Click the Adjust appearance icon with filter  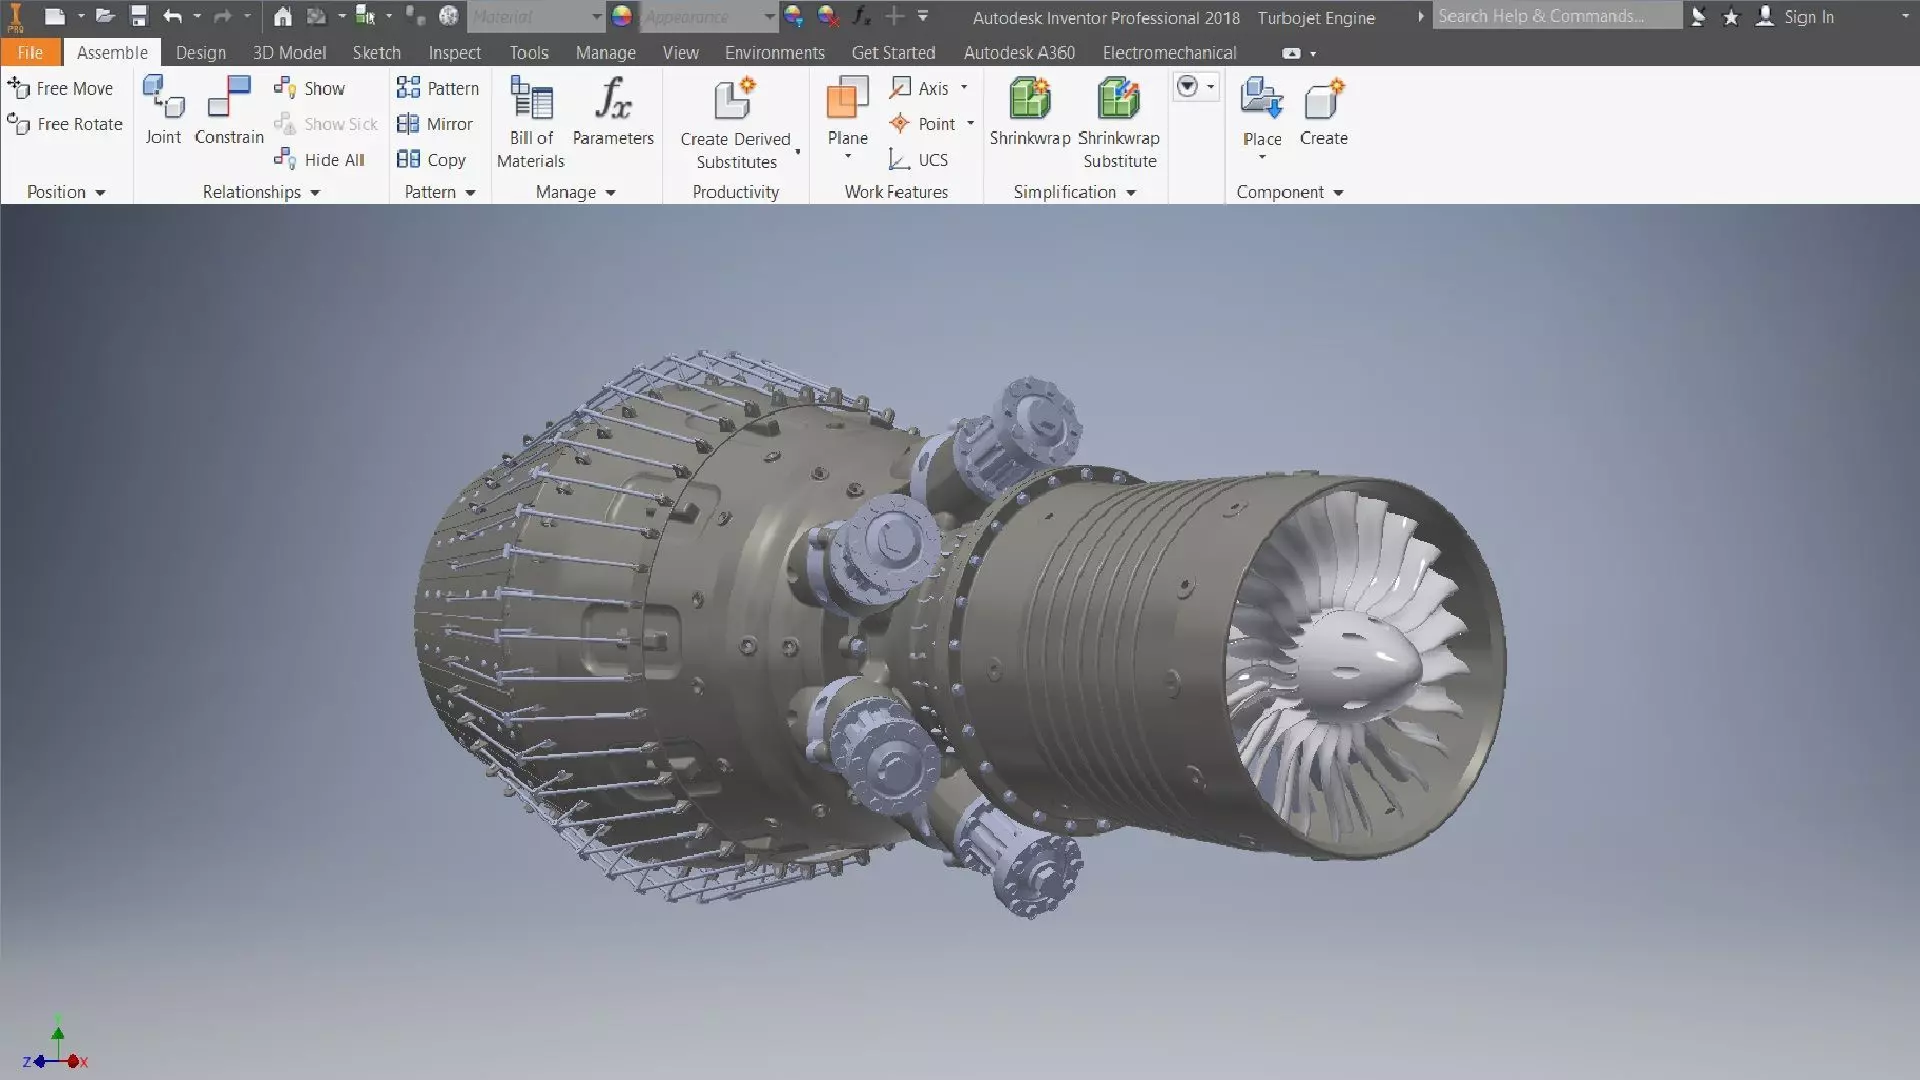pyautogui.click(x=794, y=16)
